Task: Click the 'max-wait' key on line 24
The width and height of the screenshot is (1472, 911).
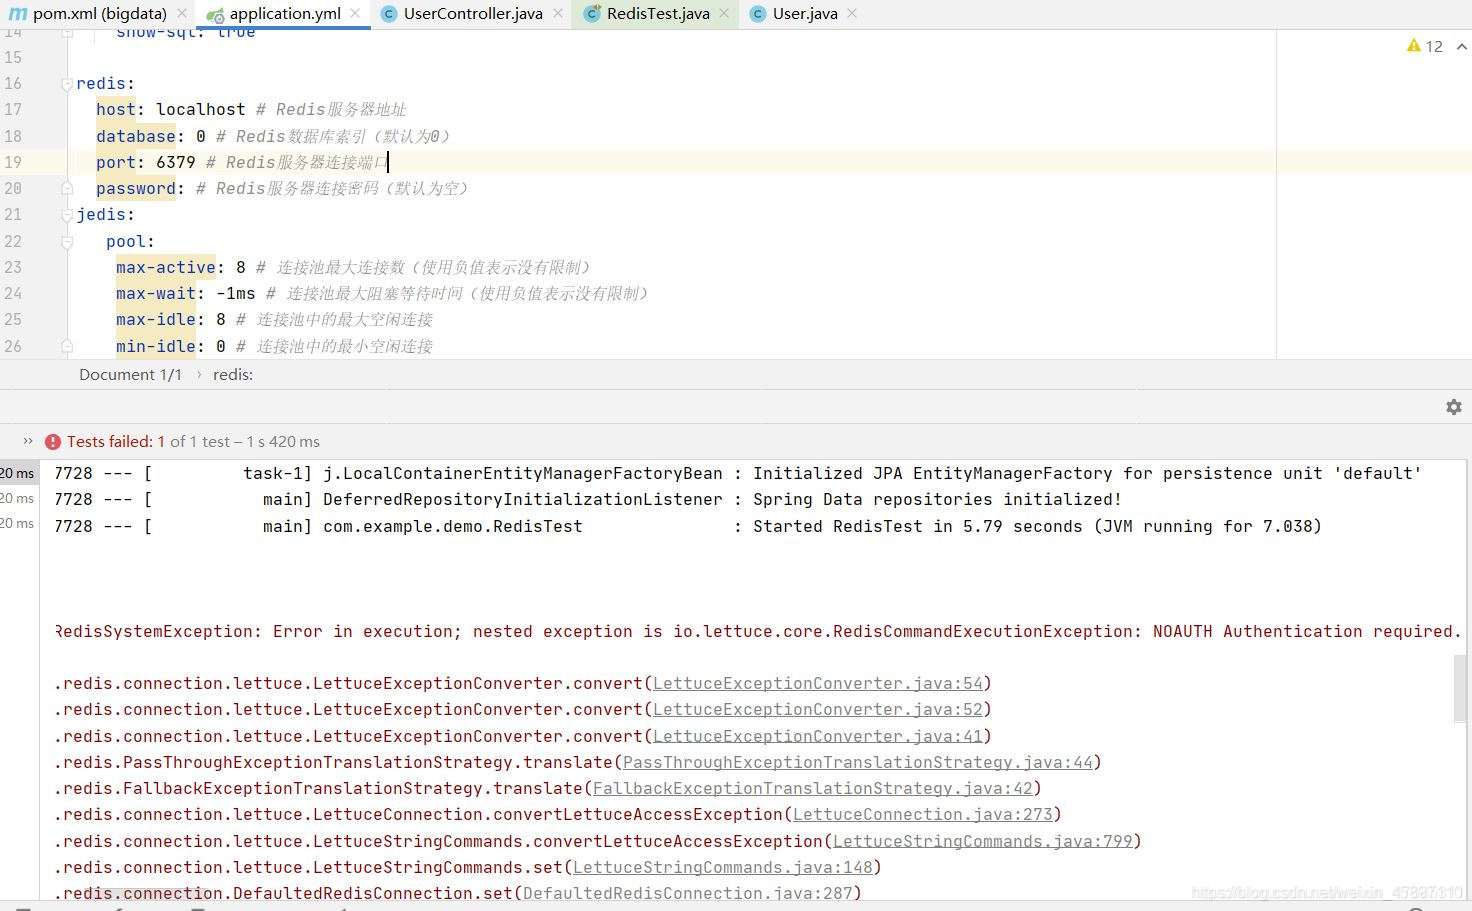Action: [x=156, y=293]
